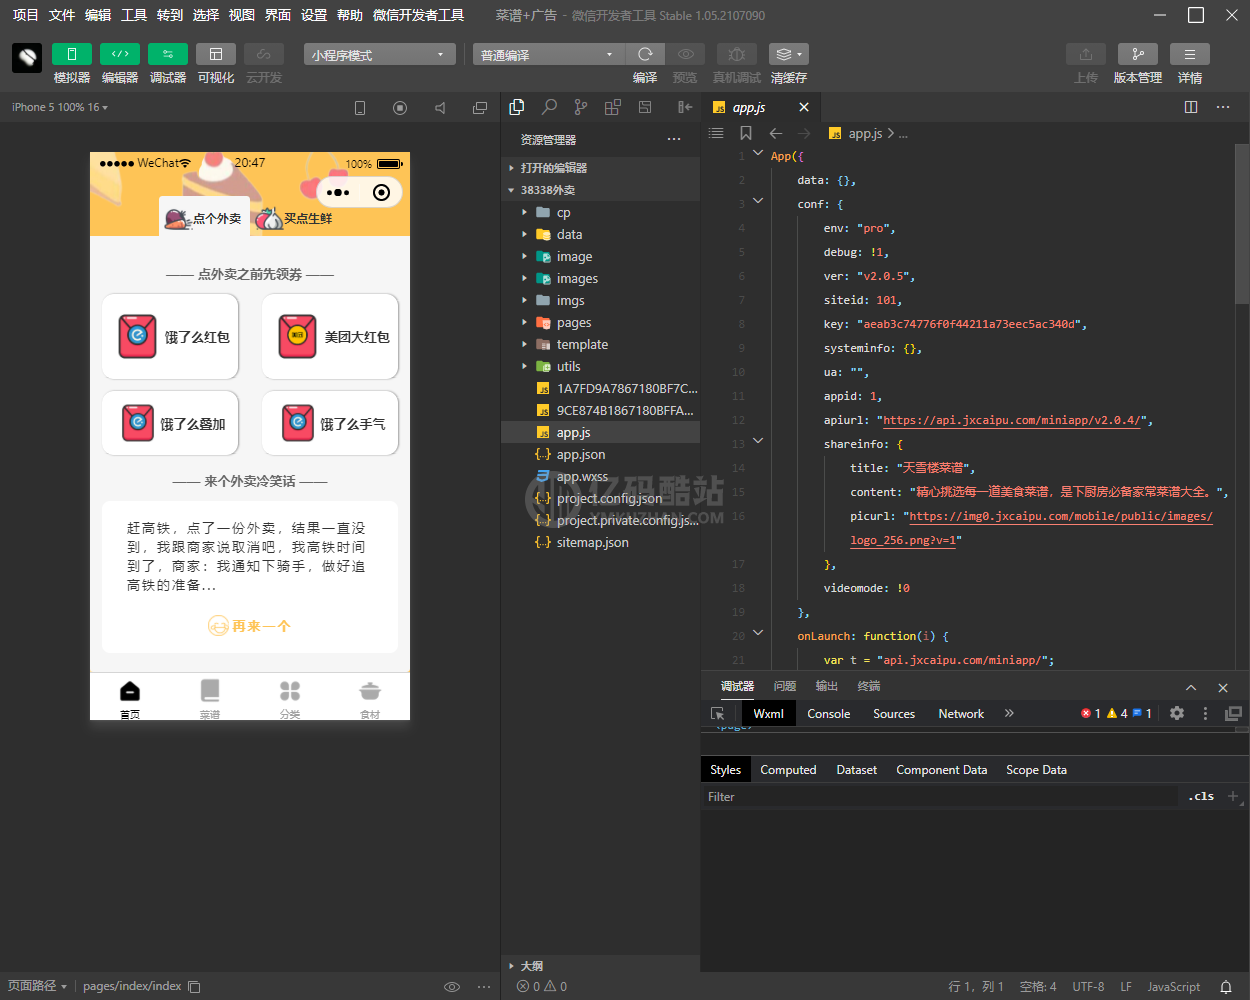Open the 普通编译 compile mode dropdown
This screenshot has width=1250, height=1000.
[549, 54]
